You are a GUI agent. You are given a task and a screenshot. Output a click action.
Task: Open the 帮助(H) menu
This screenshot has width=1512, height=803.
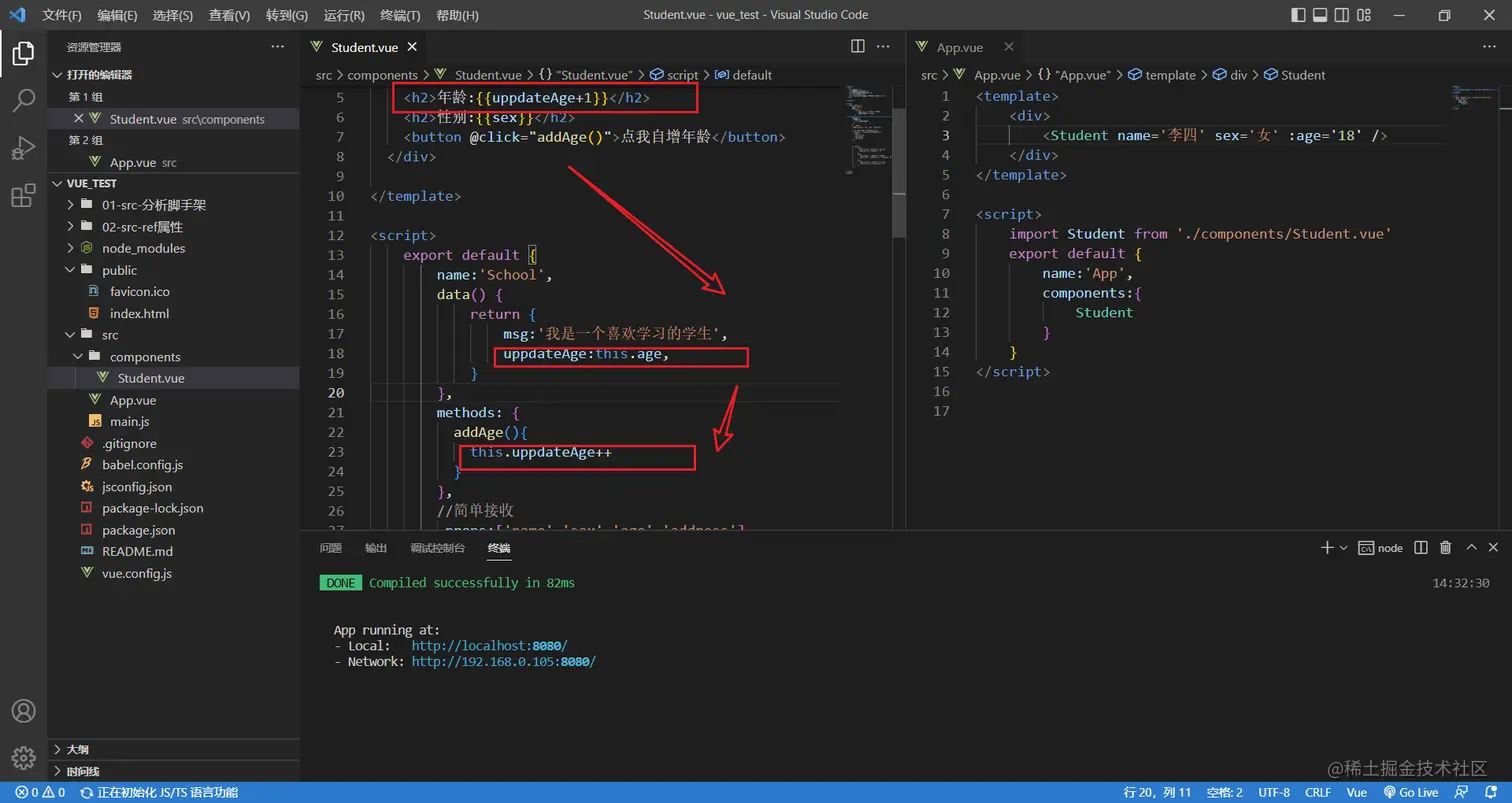click(x=458, y=15)
